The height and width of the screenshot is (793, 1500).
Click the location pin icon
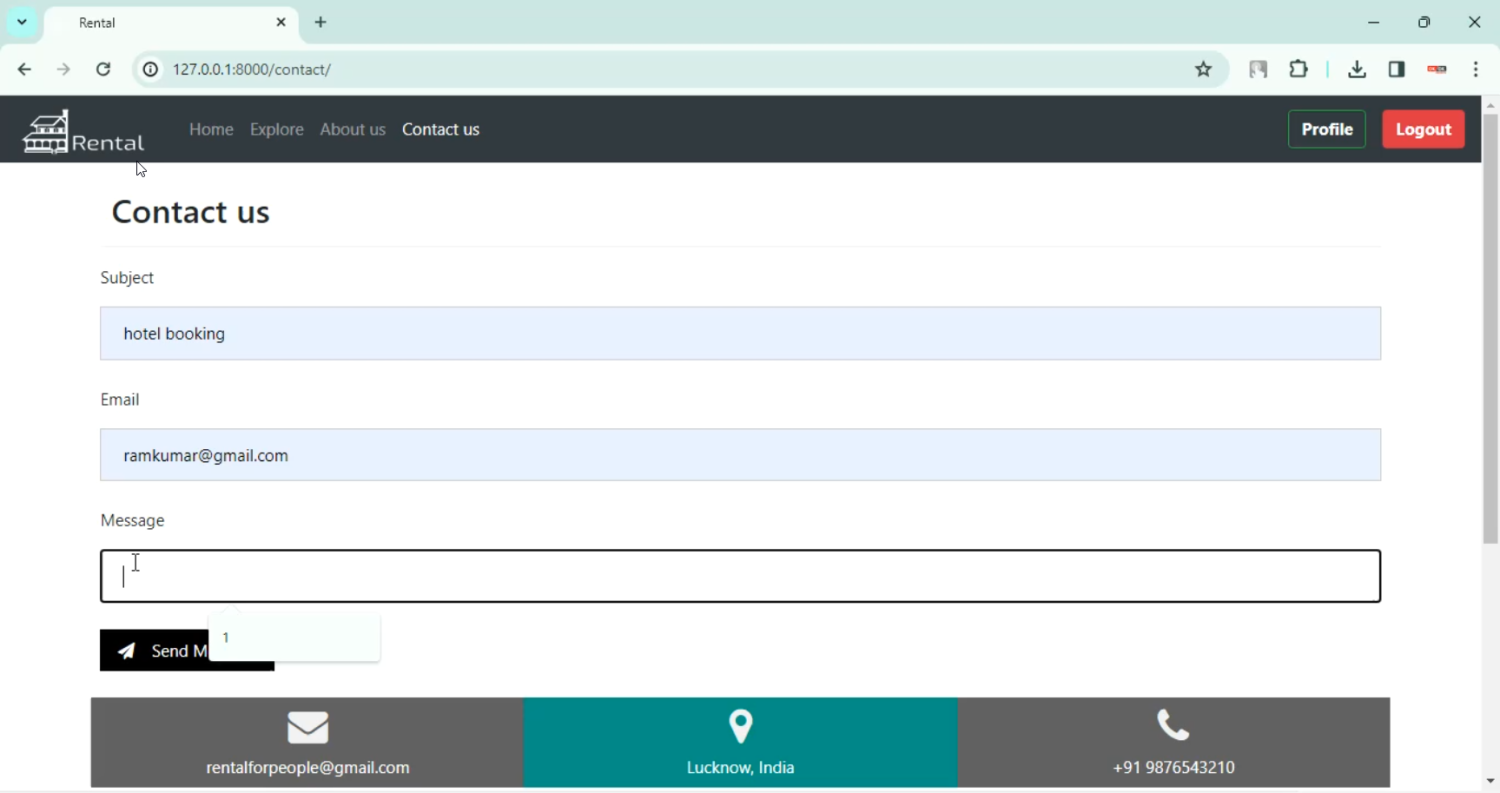pyautogui.click(x=740, y=726)
